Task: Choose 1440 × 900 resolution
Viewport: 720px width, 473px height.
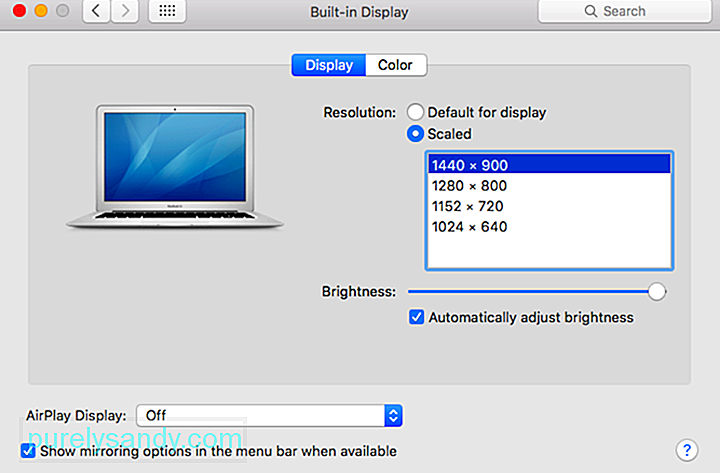Action: (549, 165)
